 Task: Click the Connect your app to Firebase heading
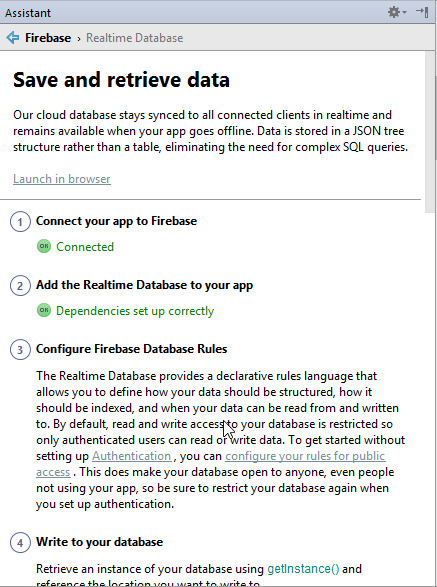click(116, 221)
